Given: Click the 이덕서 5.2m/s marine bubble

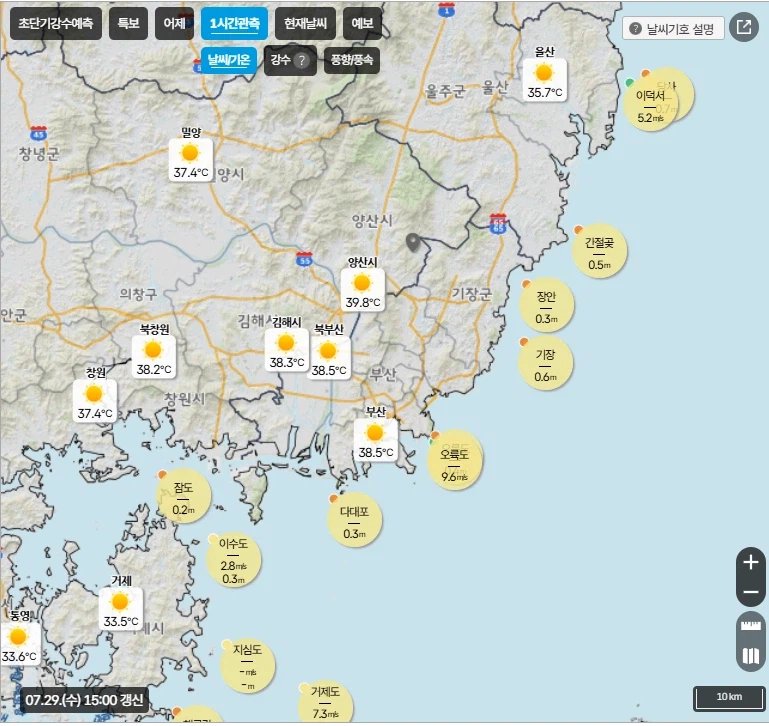Looking at the screenshot, I should pos(650,104).
